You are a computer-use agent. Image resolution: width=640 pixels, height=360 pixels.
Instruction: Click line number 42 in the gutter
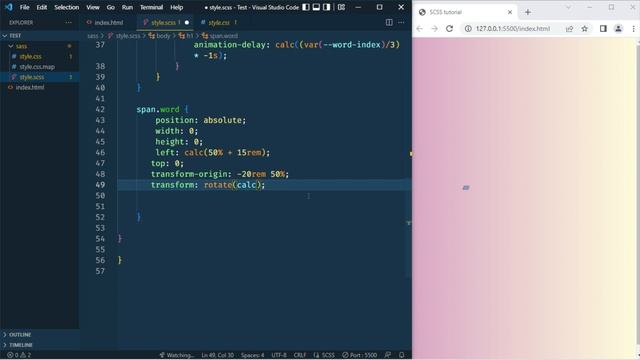click(x=100, y=109)
